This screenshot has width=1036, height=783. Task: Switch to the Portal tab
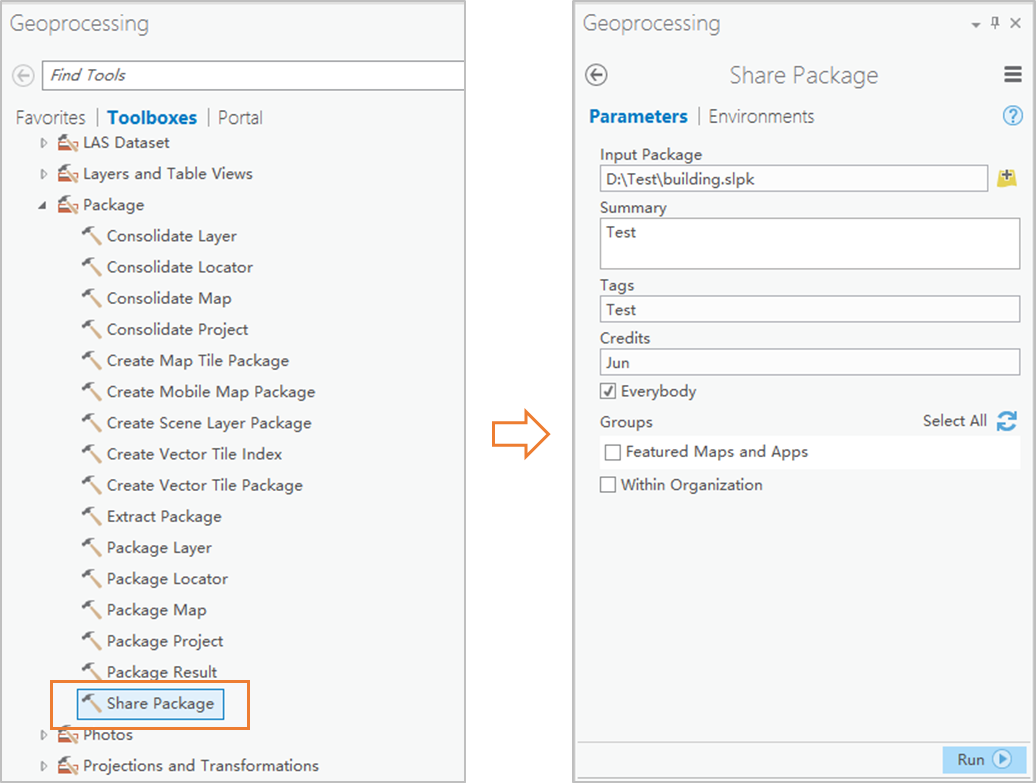(x=240, y=117)
